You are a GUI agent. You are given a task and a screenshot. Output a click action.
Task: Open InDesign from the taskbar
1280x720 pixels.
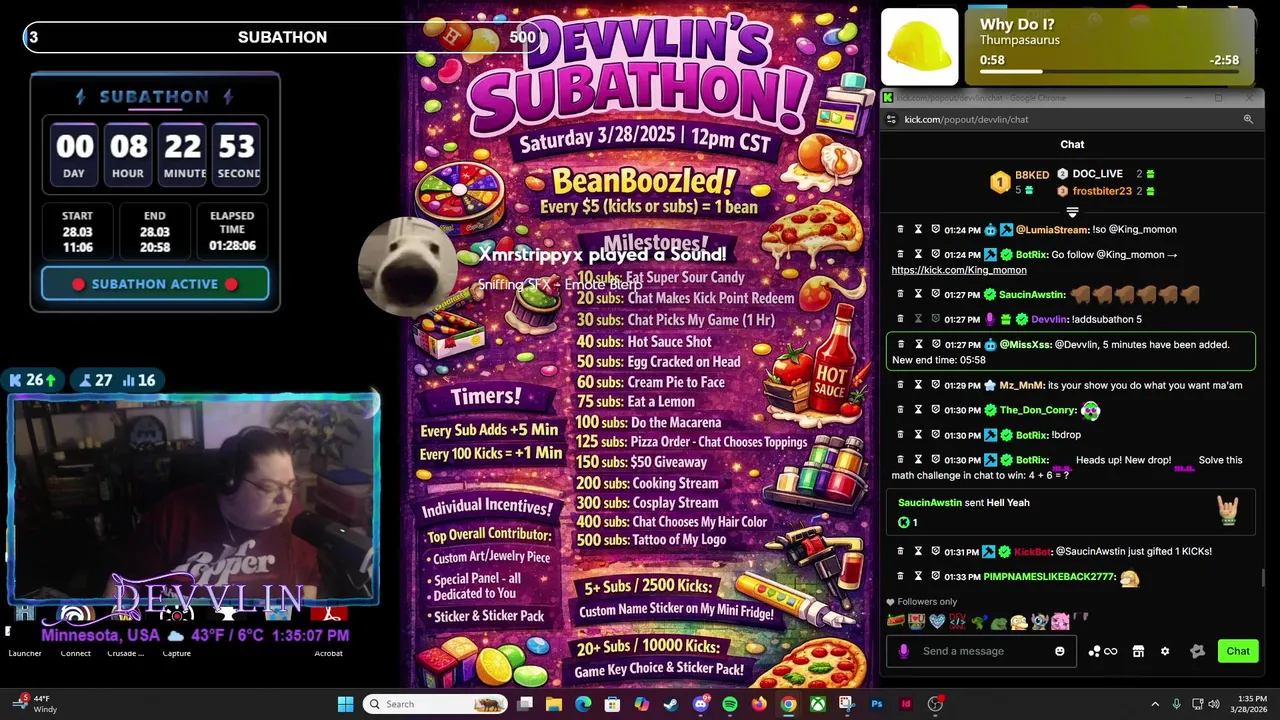[x=906, y=704]
